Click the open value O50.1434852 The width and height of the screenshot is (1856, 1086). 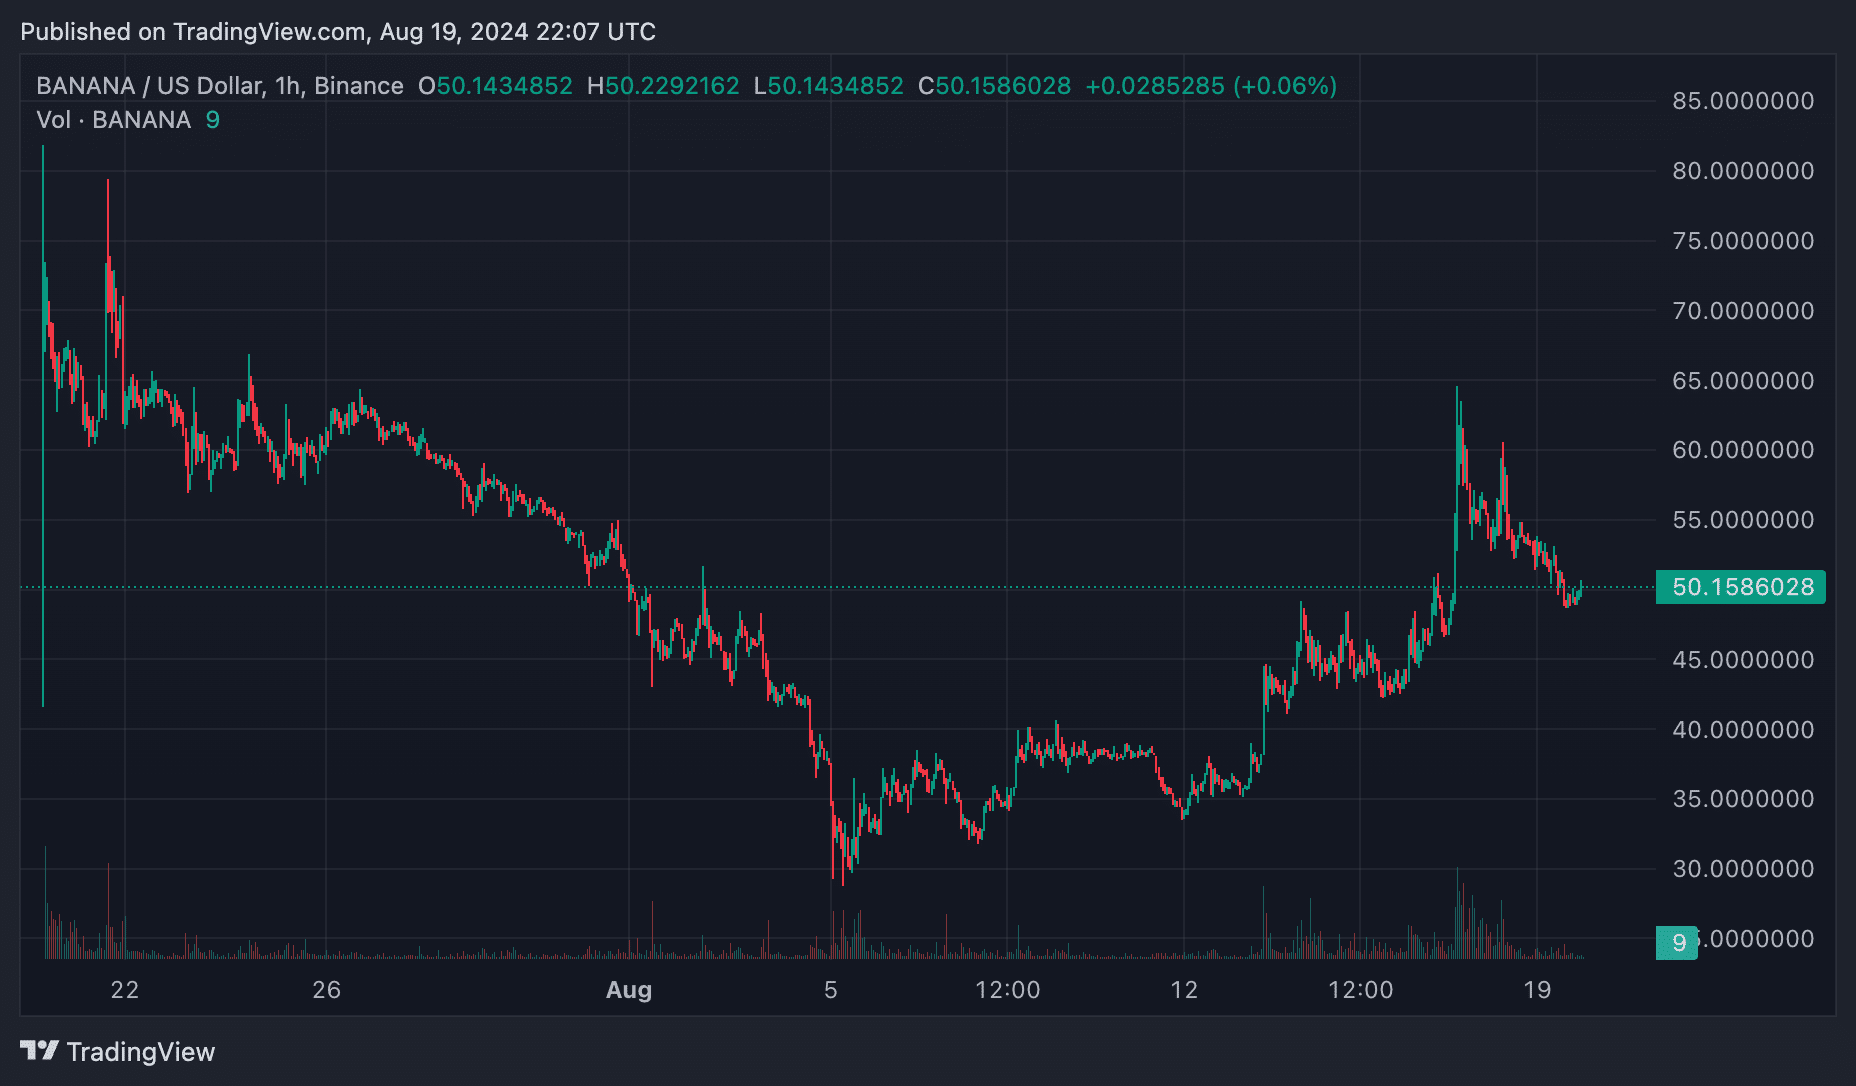495,86
